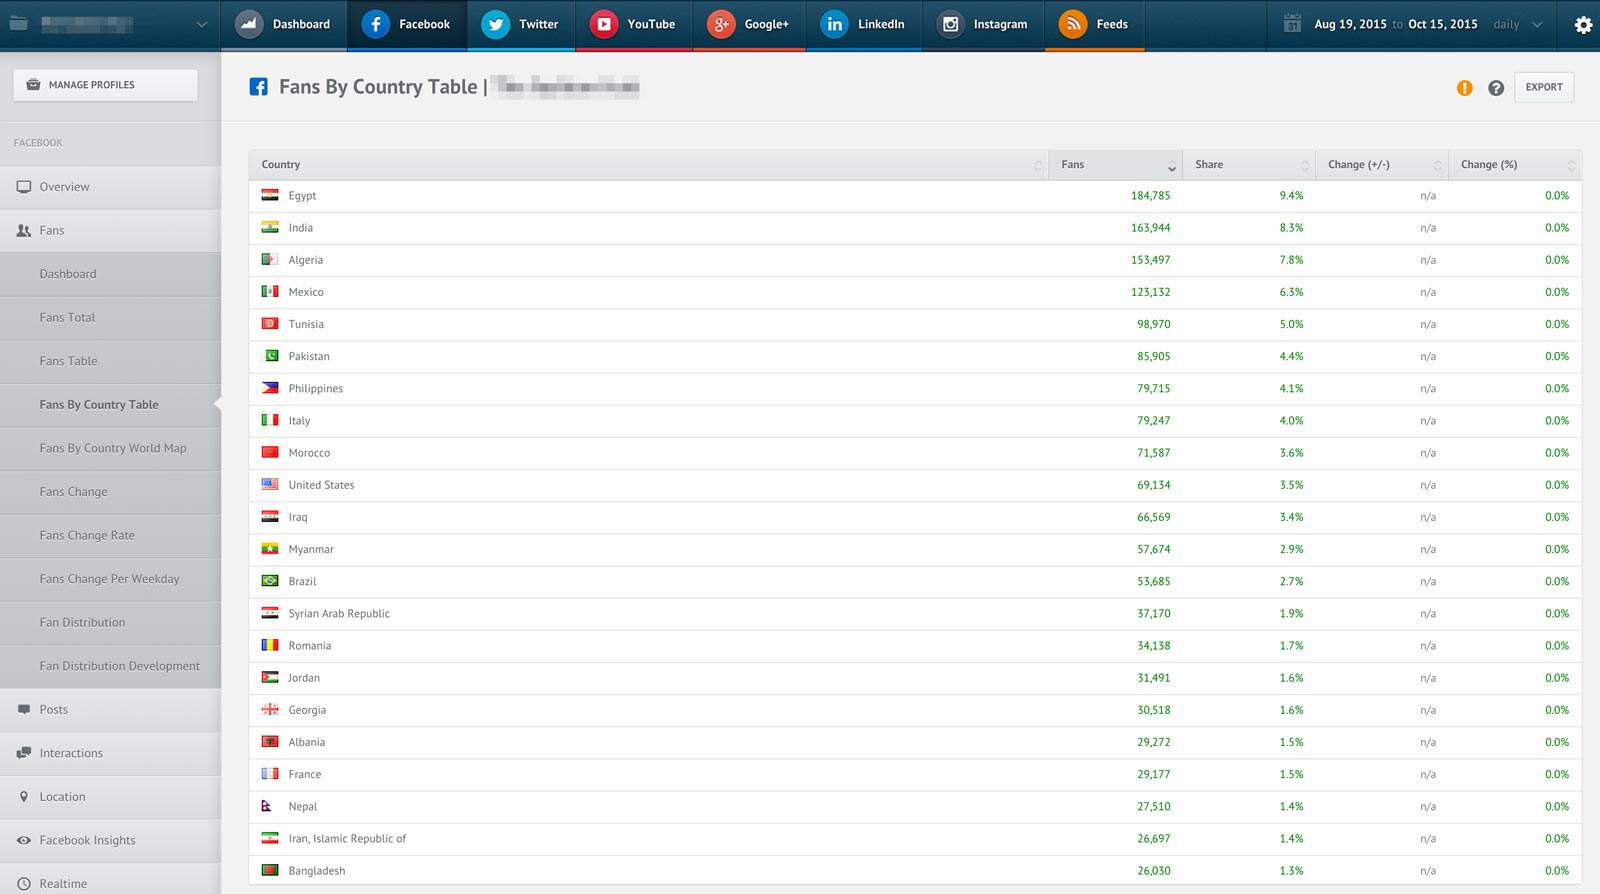The image size is (1600, 894).
Task: Click the Instagram camera icon
Action: [951, 24]
